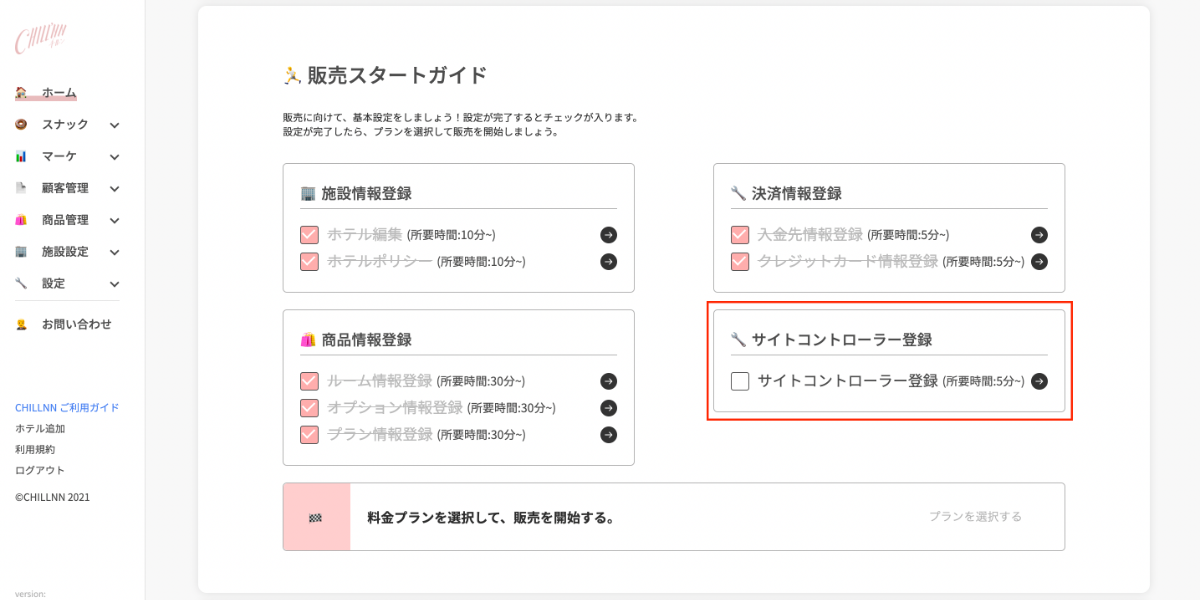The height and width of the screenshot is (600, 1200).
Task: Click arrow icon beside プラン情報登録
Action: tap(608, 435)
